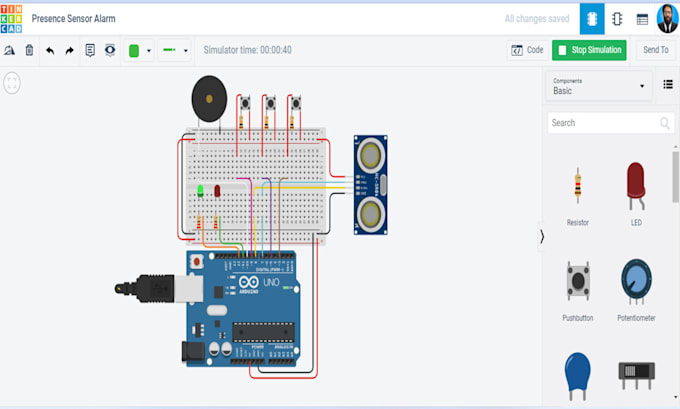This screenshot has width=680, height=409.
Task: Open the schematic view
Action: click(x=617, y=19)
